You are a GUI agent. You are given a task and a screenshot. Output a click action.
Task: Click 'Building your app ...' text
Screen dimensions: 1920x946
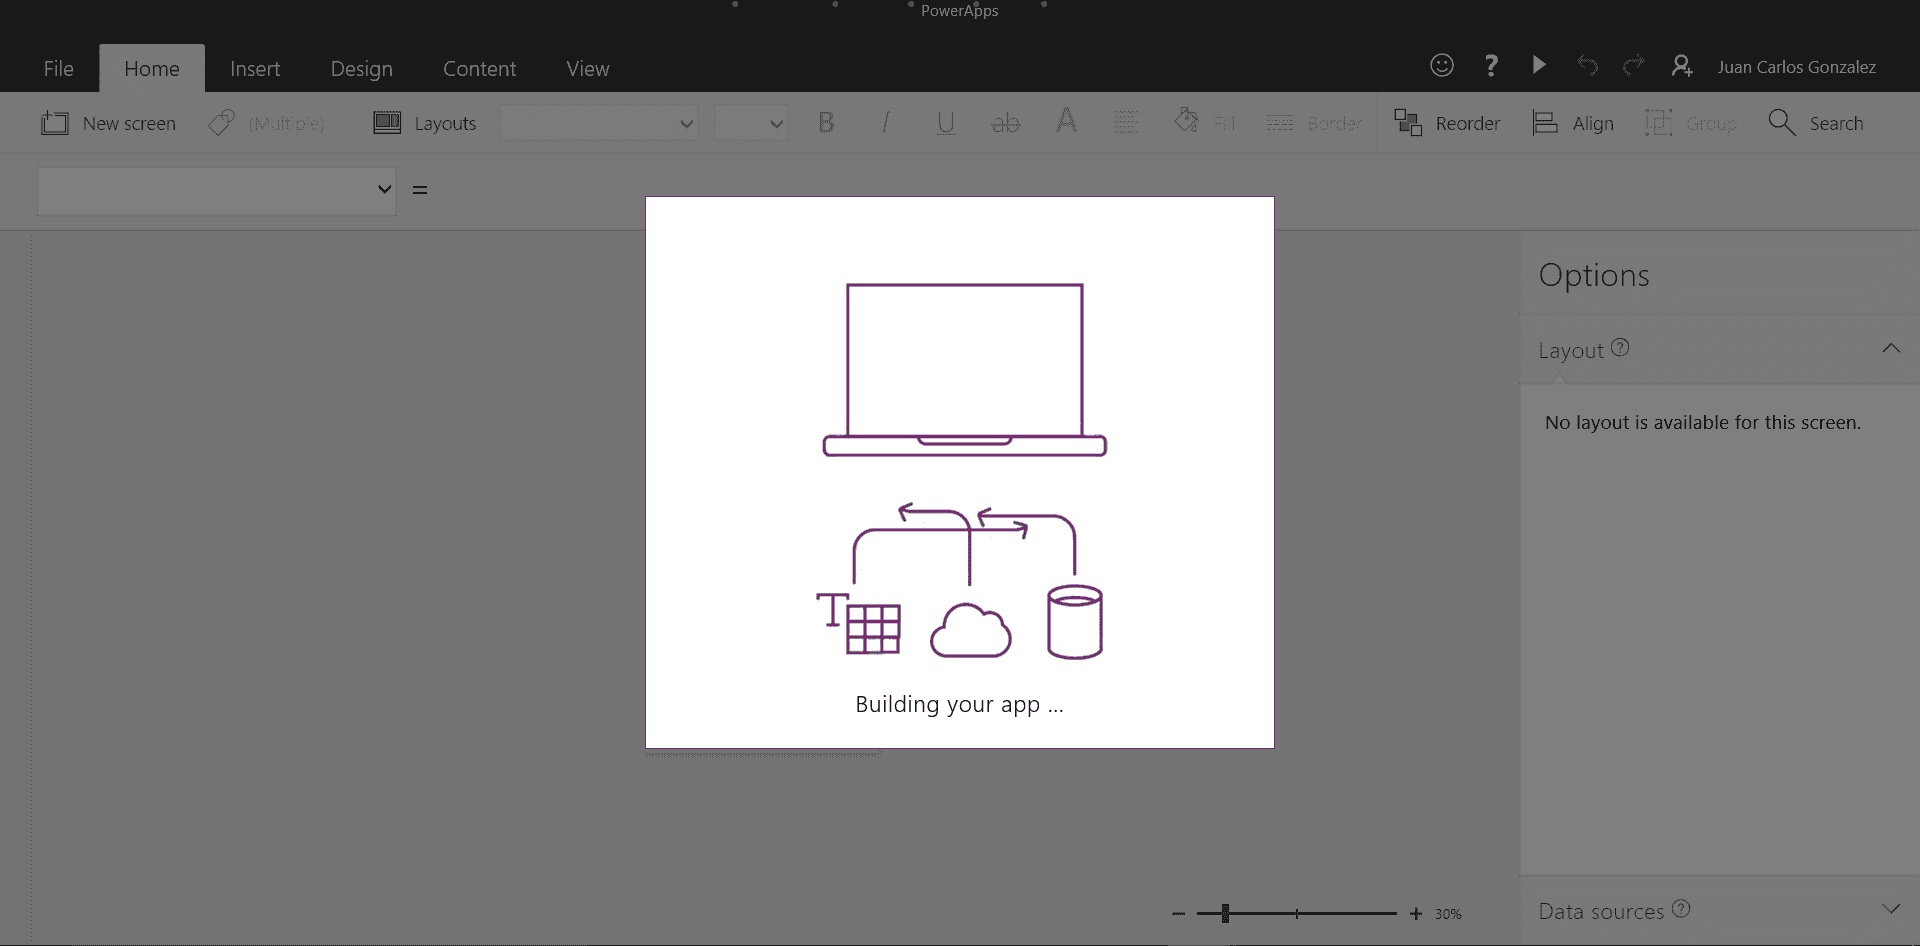tap(959, 705)
